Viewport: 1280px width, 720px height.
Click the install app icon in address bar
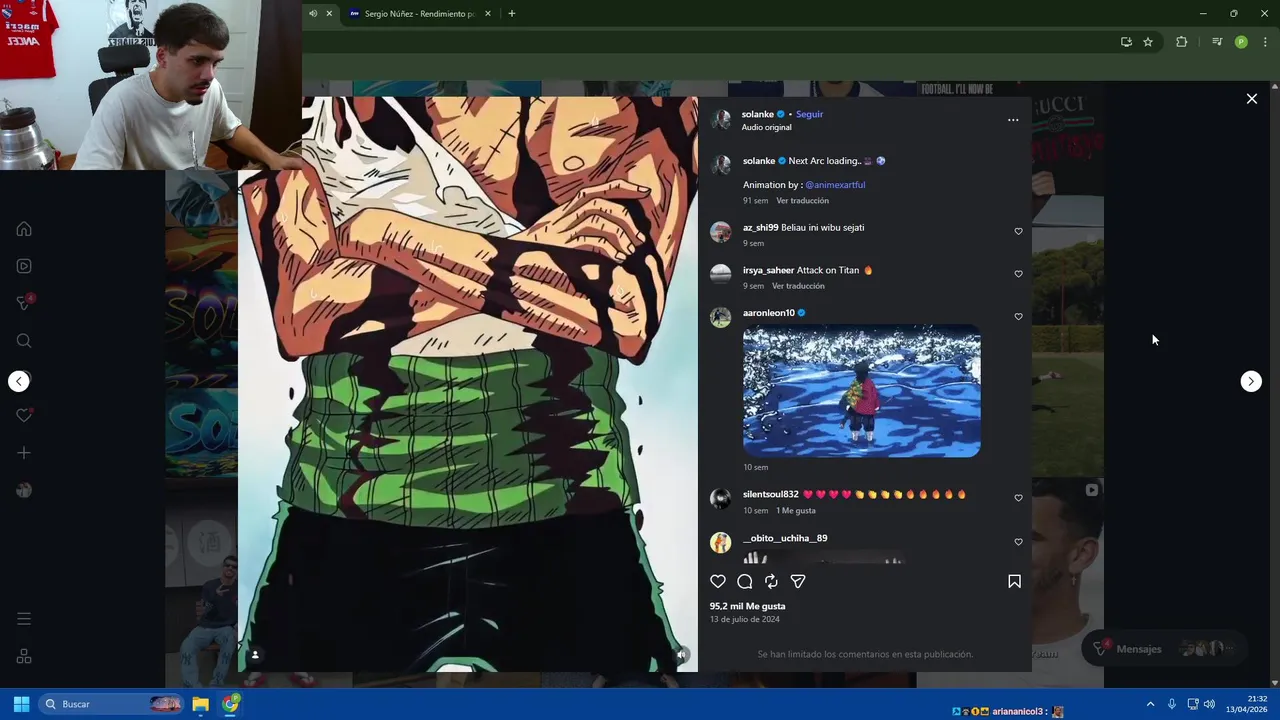coord(1126,42)
